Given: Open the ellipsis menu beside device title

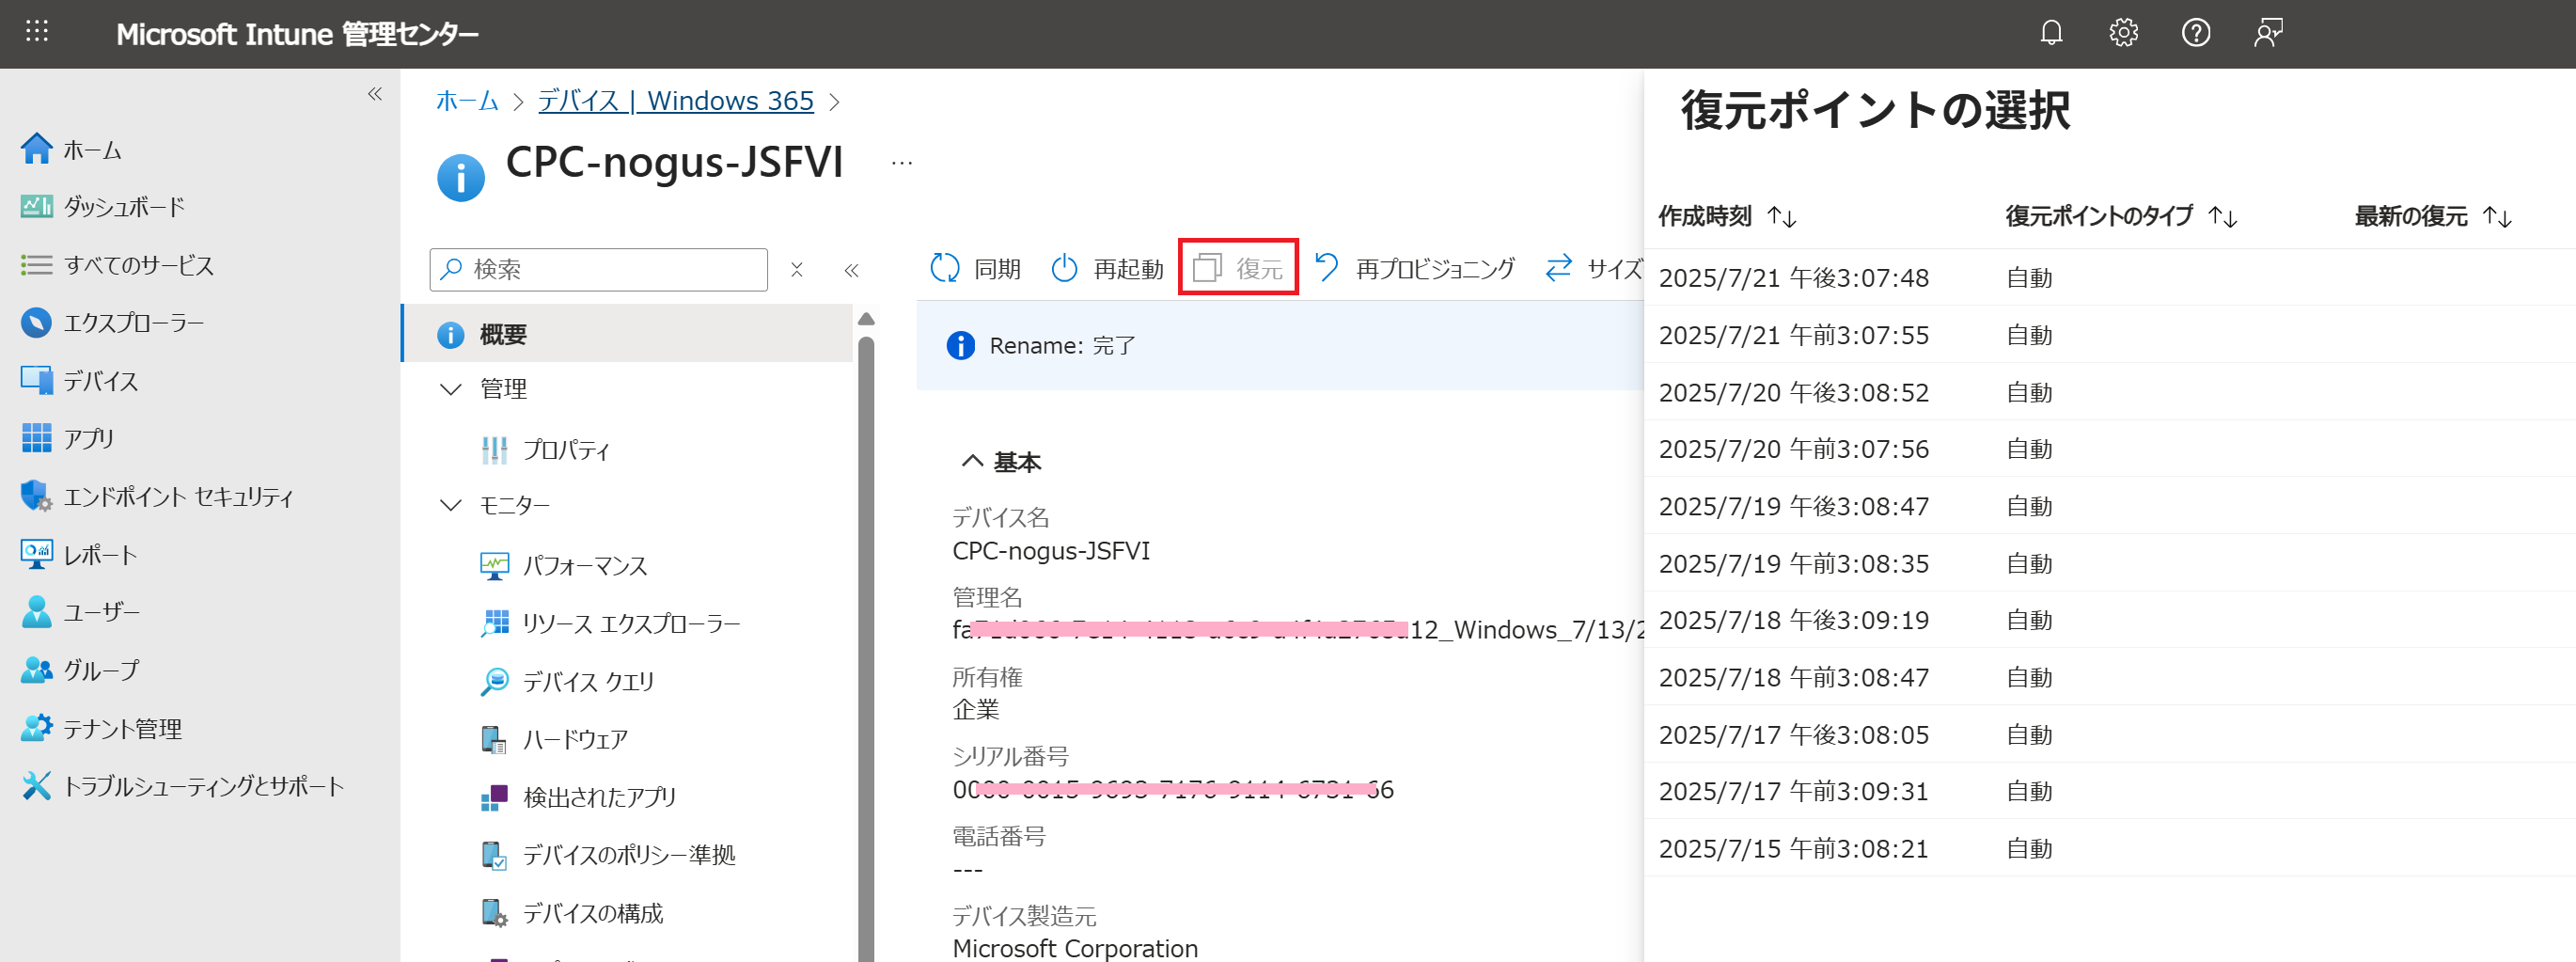Looking at the screenshot, I should coord(902,163).
